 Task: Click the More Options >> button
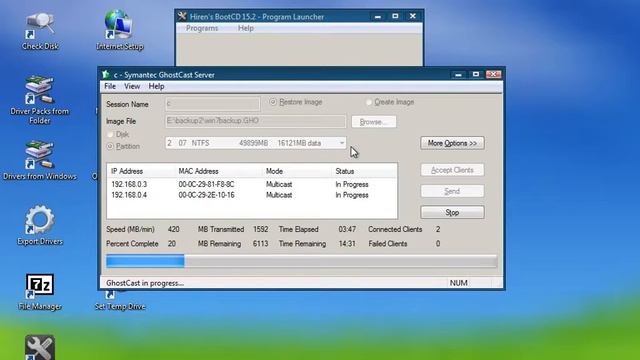click(452, 143)
